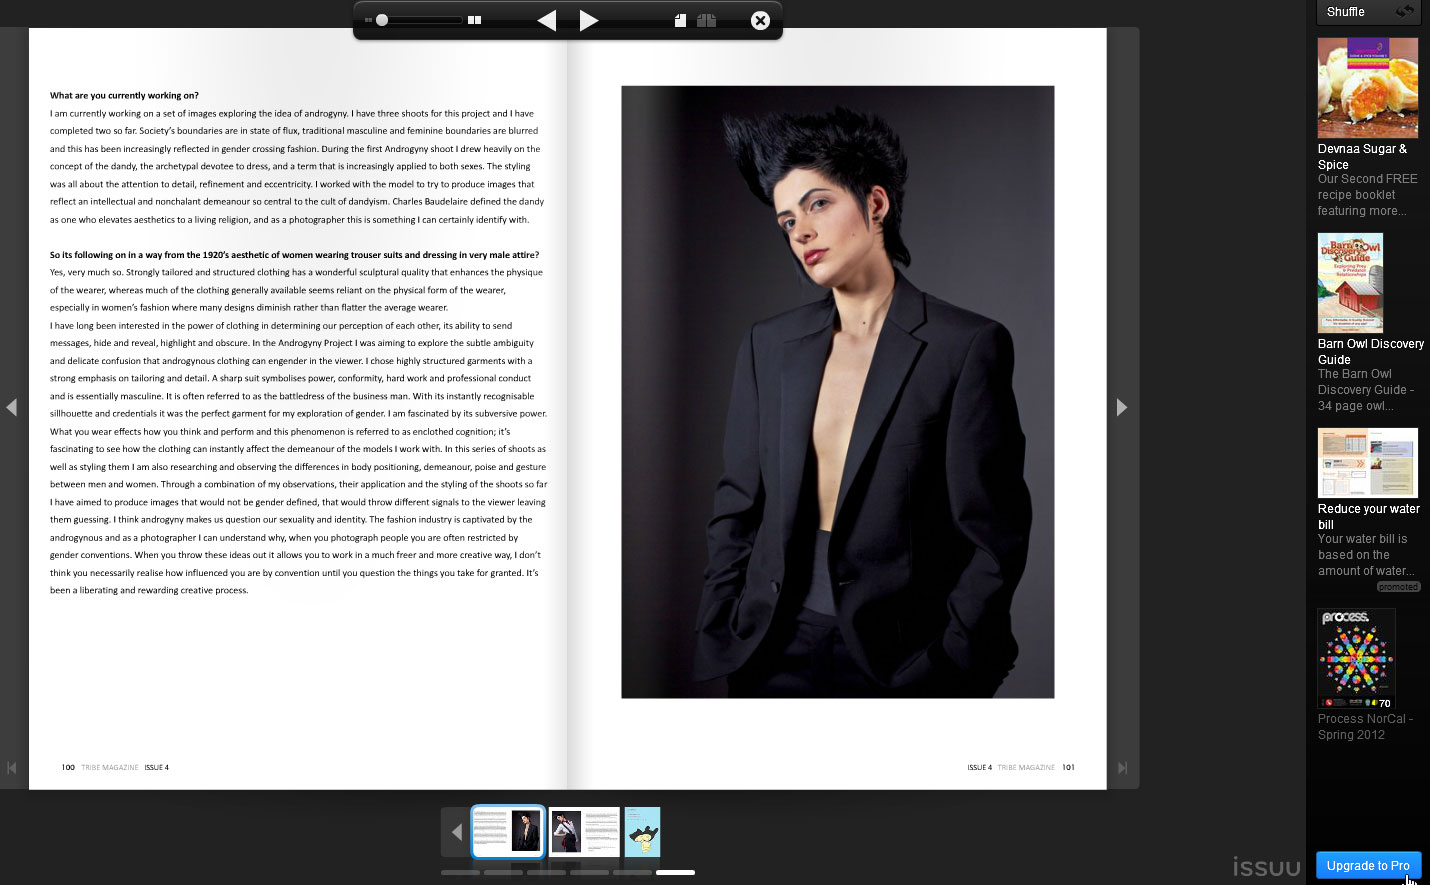
Task: Flip to next spread with right edge arrow
Action: click(x=1122, y=407)
